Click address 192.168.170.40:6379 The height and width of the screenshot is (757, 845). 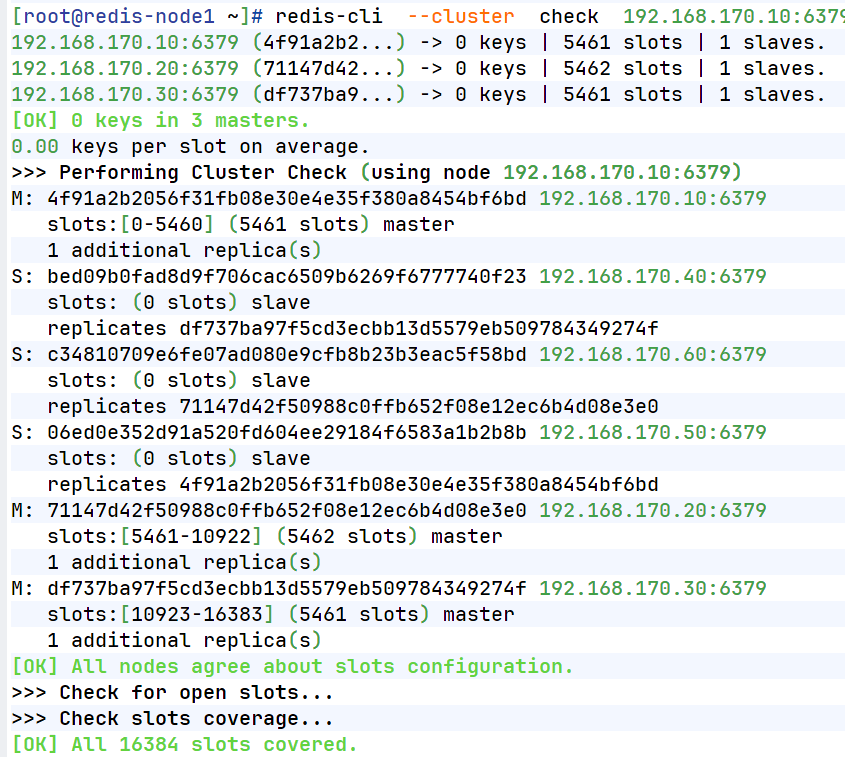(653, 276)
